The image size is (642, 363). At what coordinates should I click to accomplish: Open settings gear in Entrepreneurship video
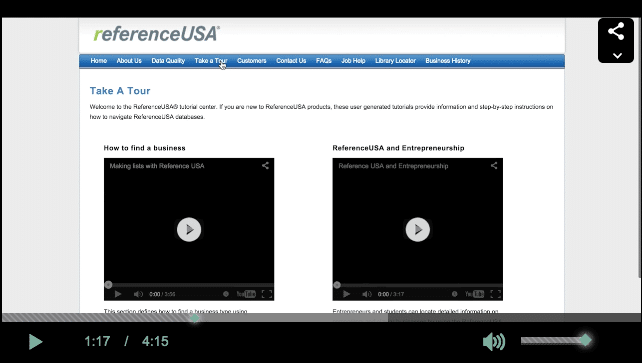(454, 294)
